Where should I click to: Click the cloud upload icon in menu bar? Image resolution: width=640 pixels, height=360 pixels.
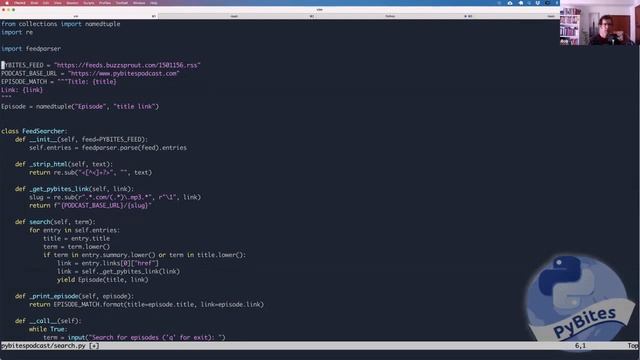tap(510, 3)
